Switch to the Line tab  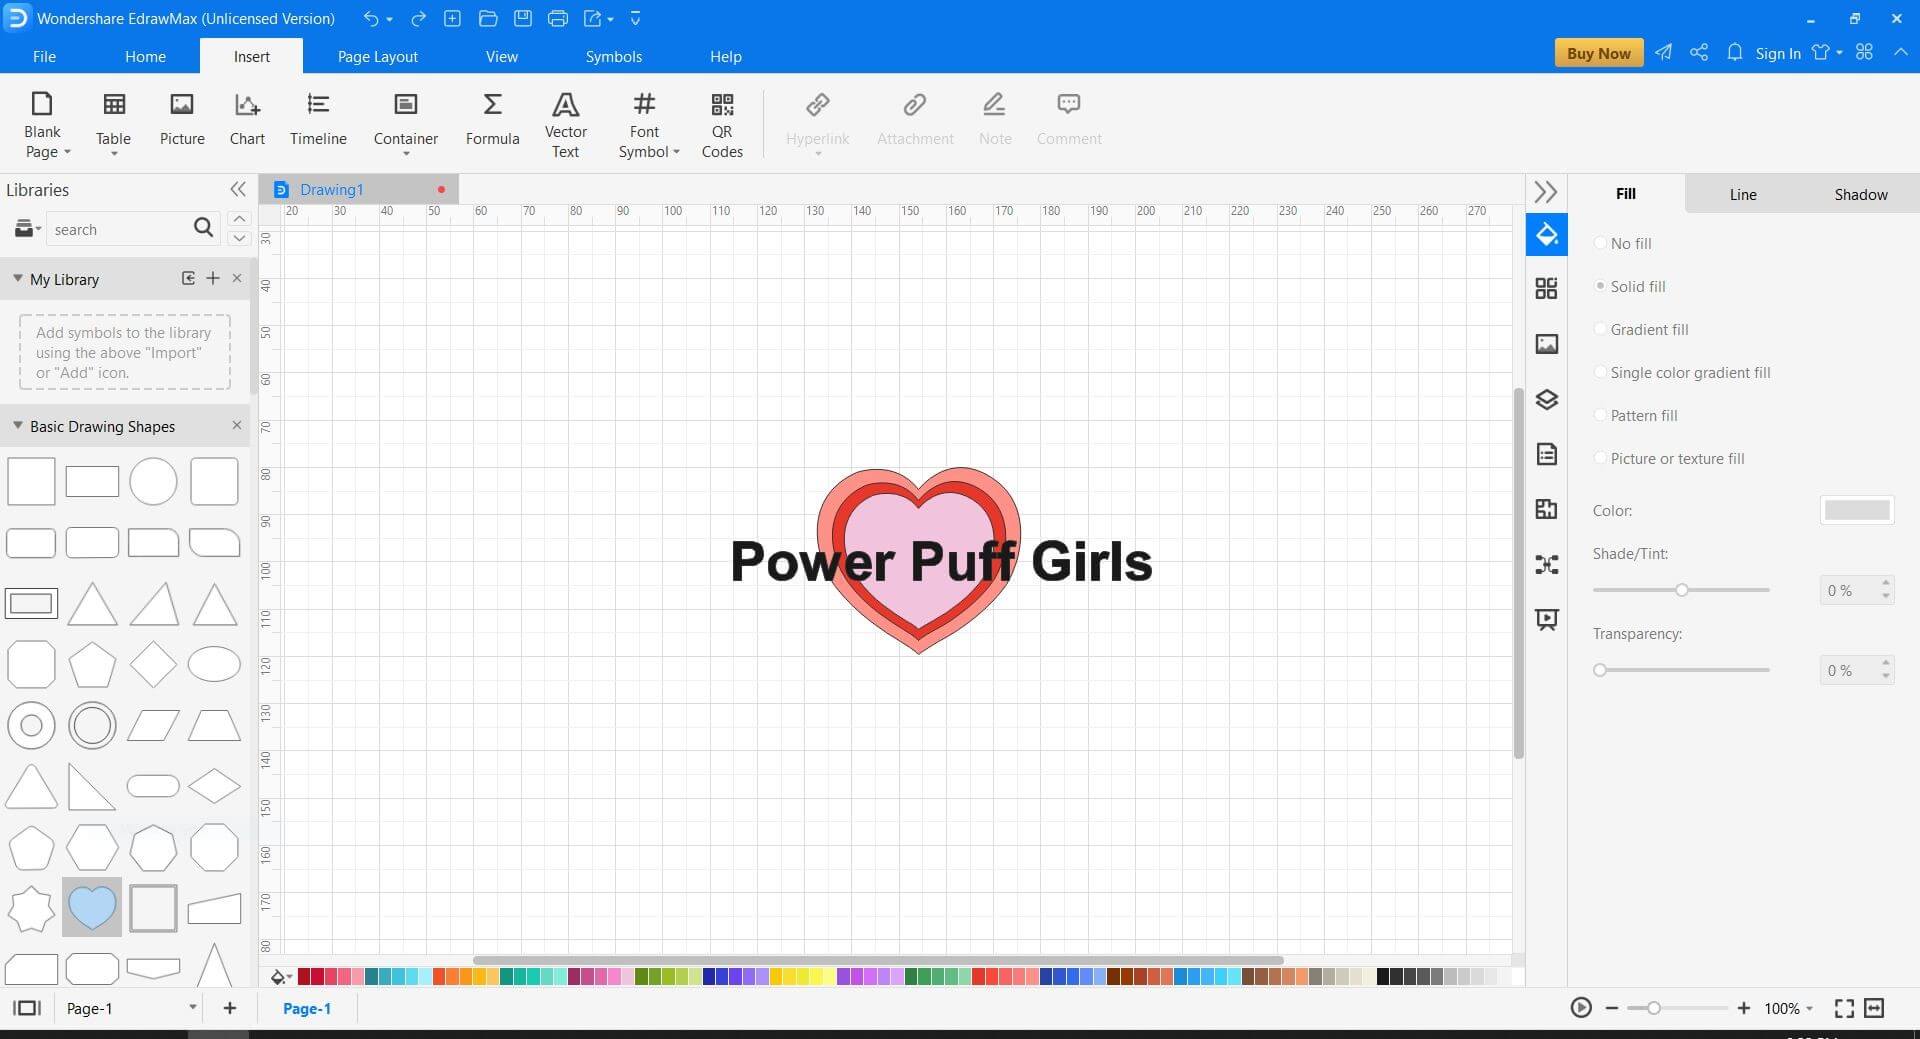1743,194
